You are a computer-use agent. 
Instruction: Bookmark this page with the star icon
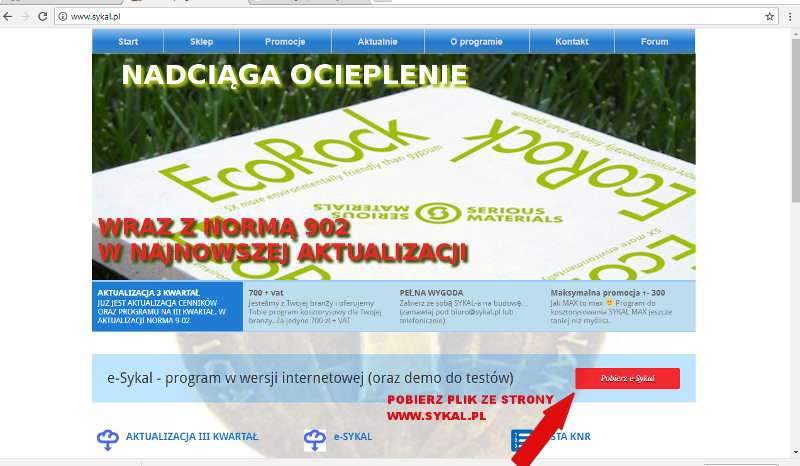coord(769,16)
